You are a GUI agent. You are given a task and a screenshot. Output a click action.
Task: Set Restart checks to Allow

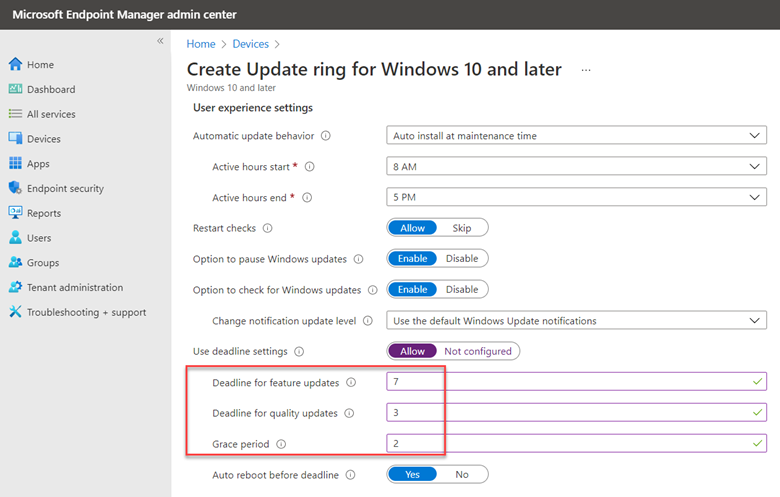pos(412,228)
